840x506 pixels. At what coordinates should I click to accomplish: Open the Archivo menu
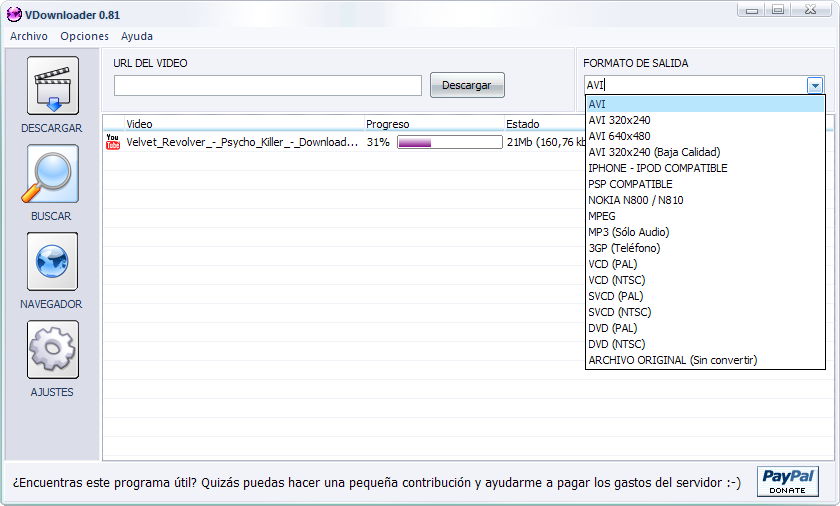tap(29, 36)
